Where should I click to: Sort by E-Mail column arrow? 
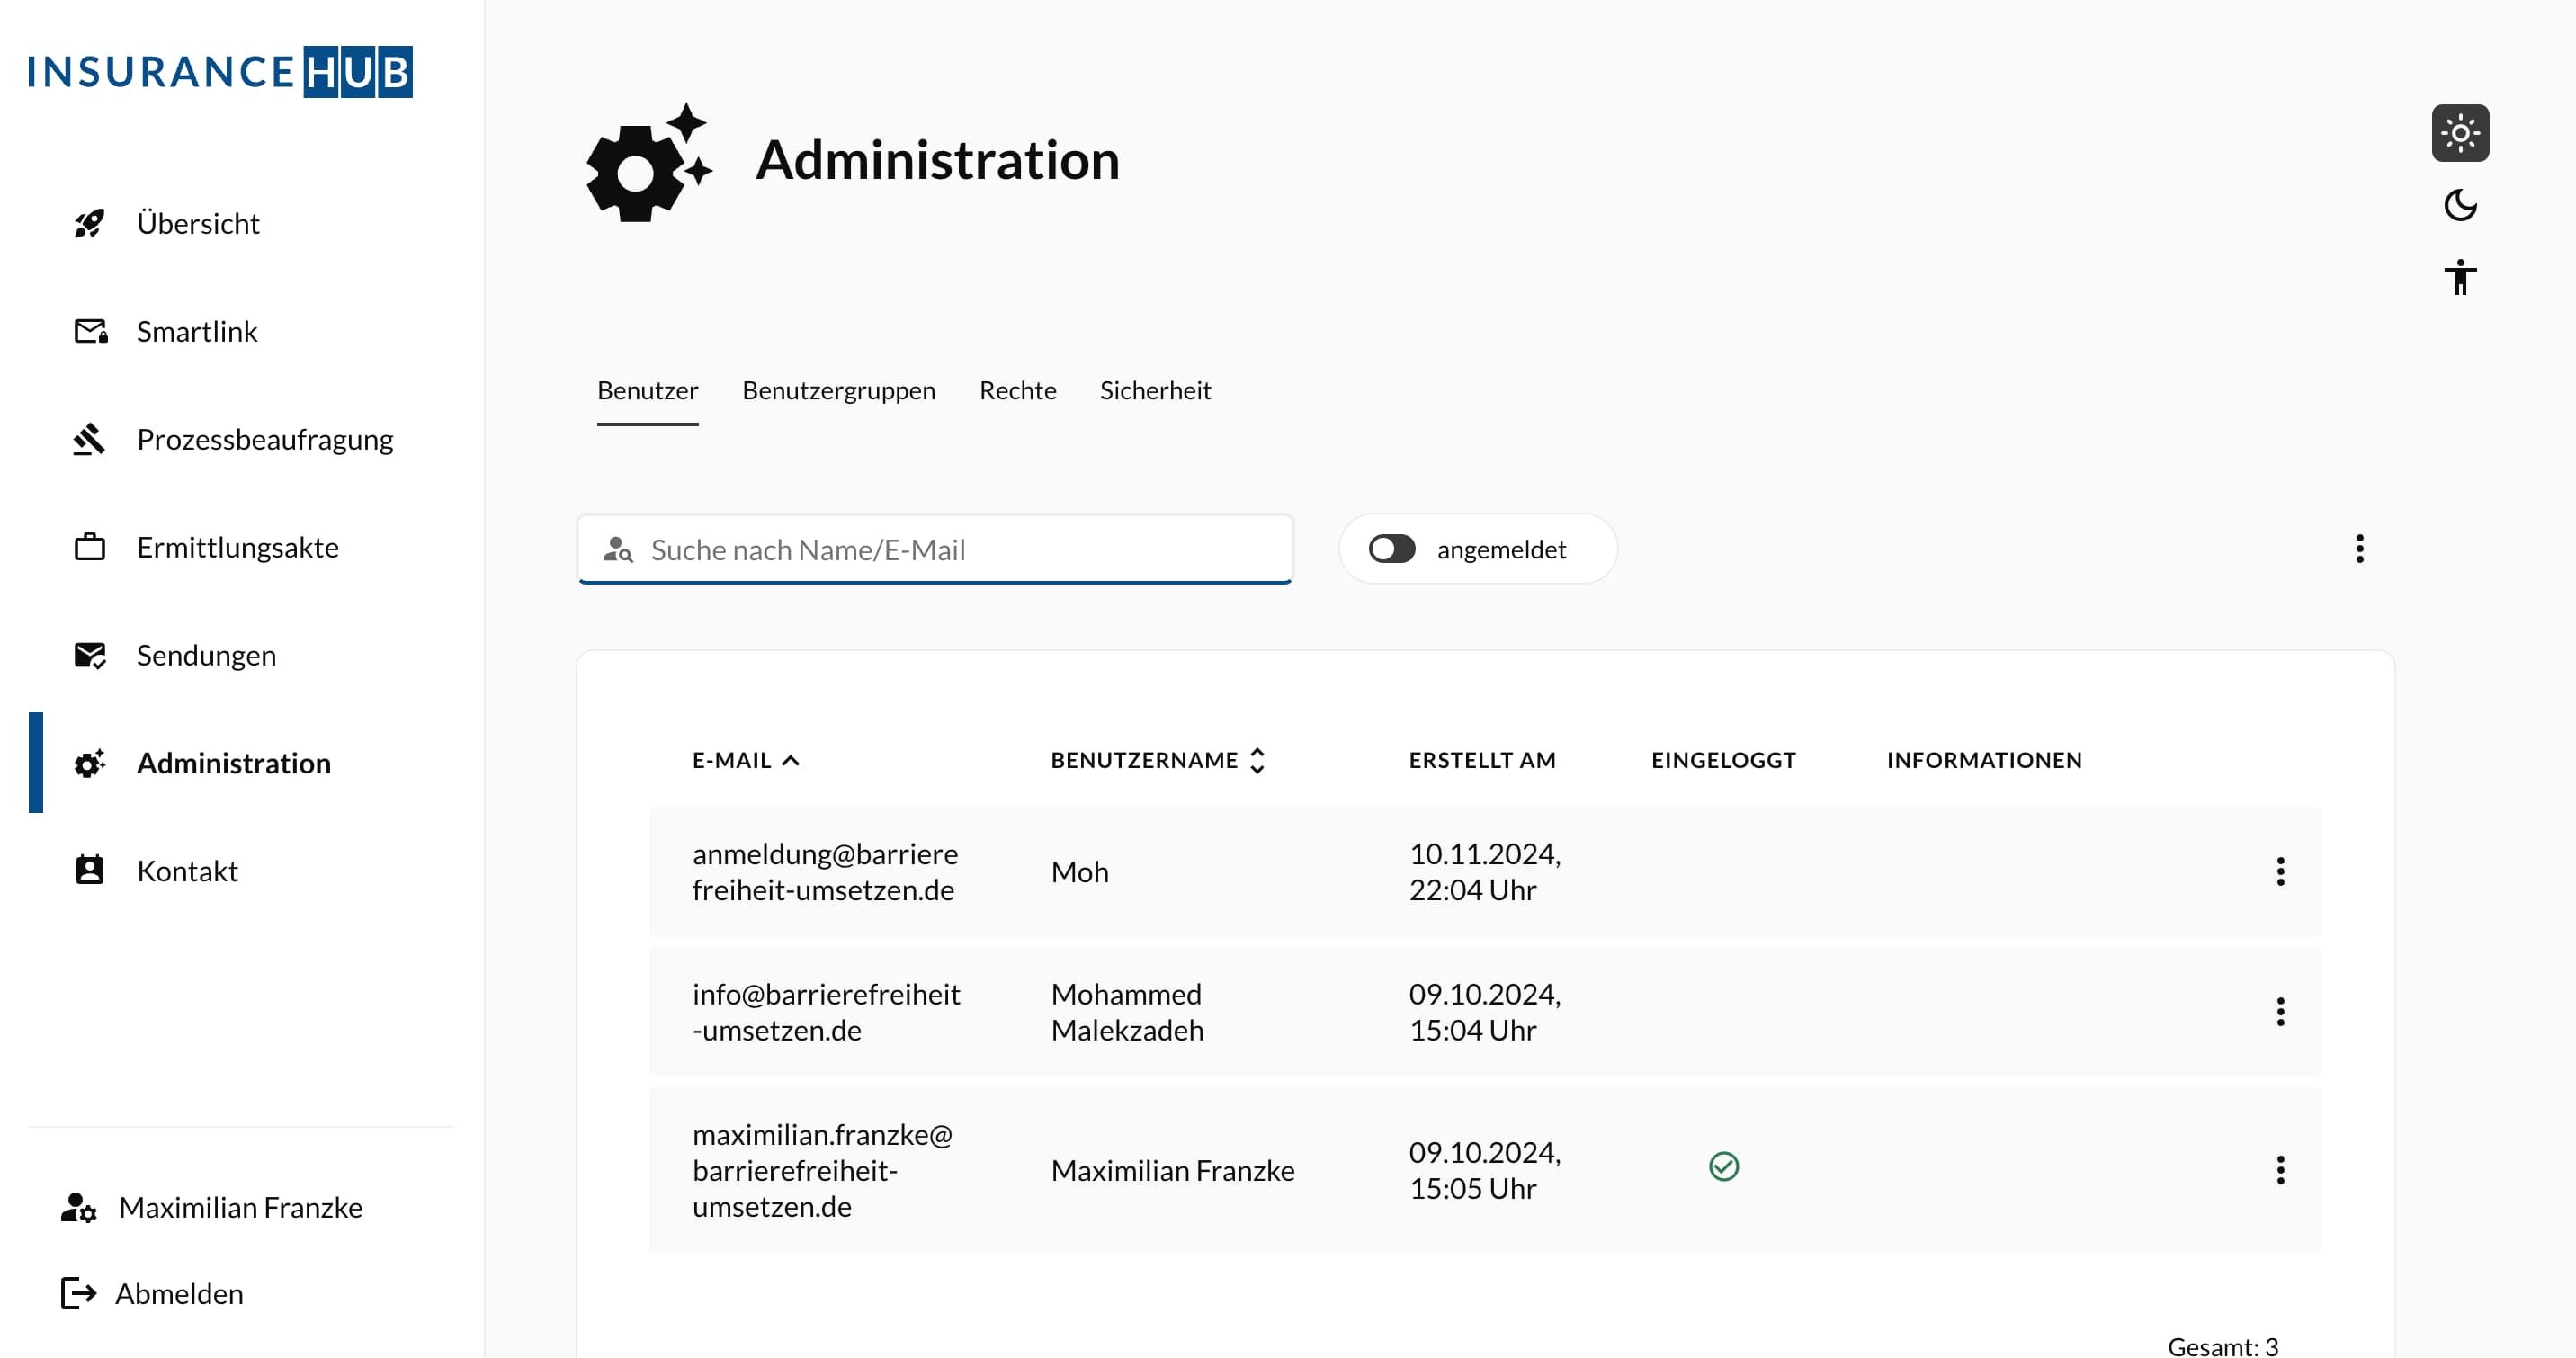tap(791, 760)
